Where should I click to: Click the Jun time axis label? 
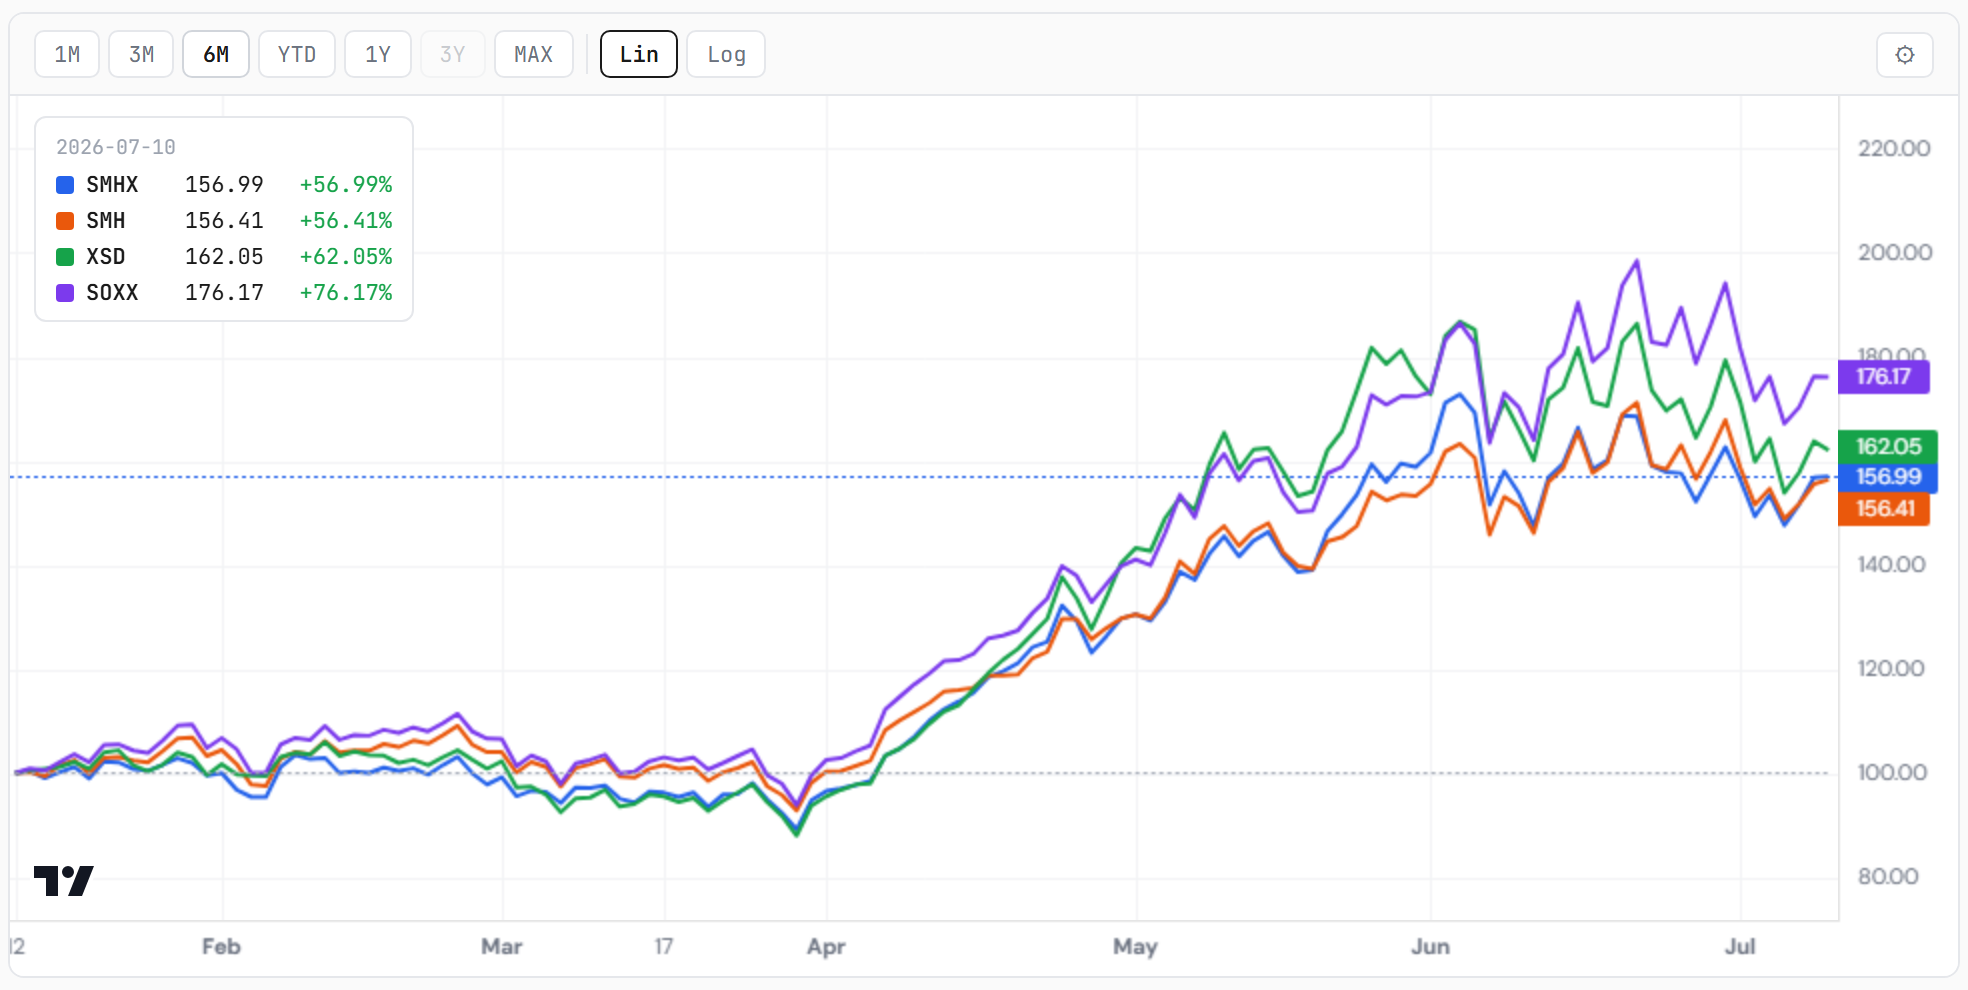(1430, 946)
